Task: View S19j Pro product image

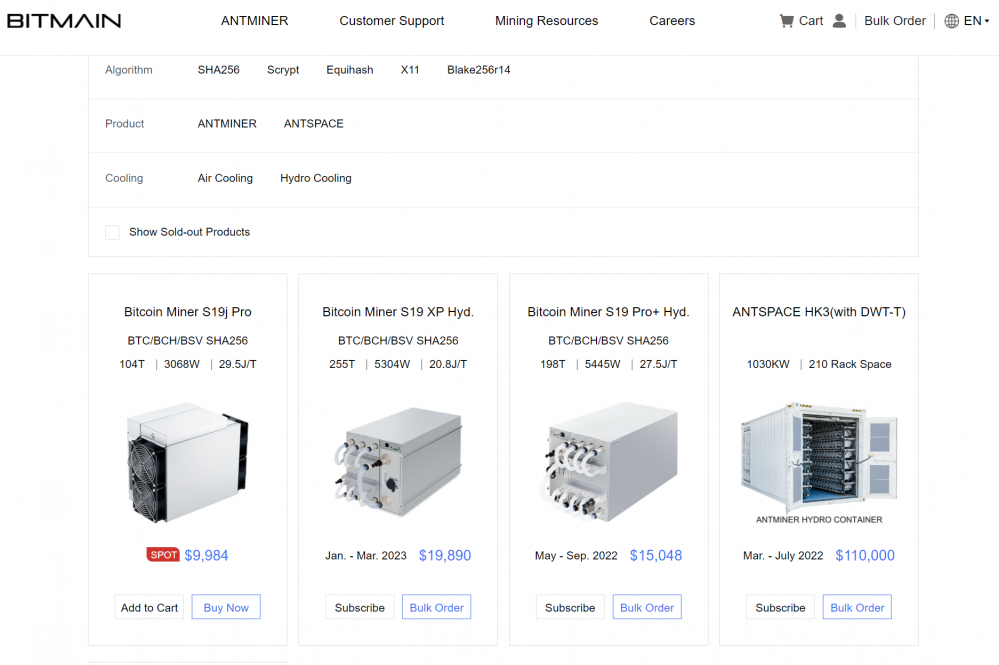Action: (187, 462)
